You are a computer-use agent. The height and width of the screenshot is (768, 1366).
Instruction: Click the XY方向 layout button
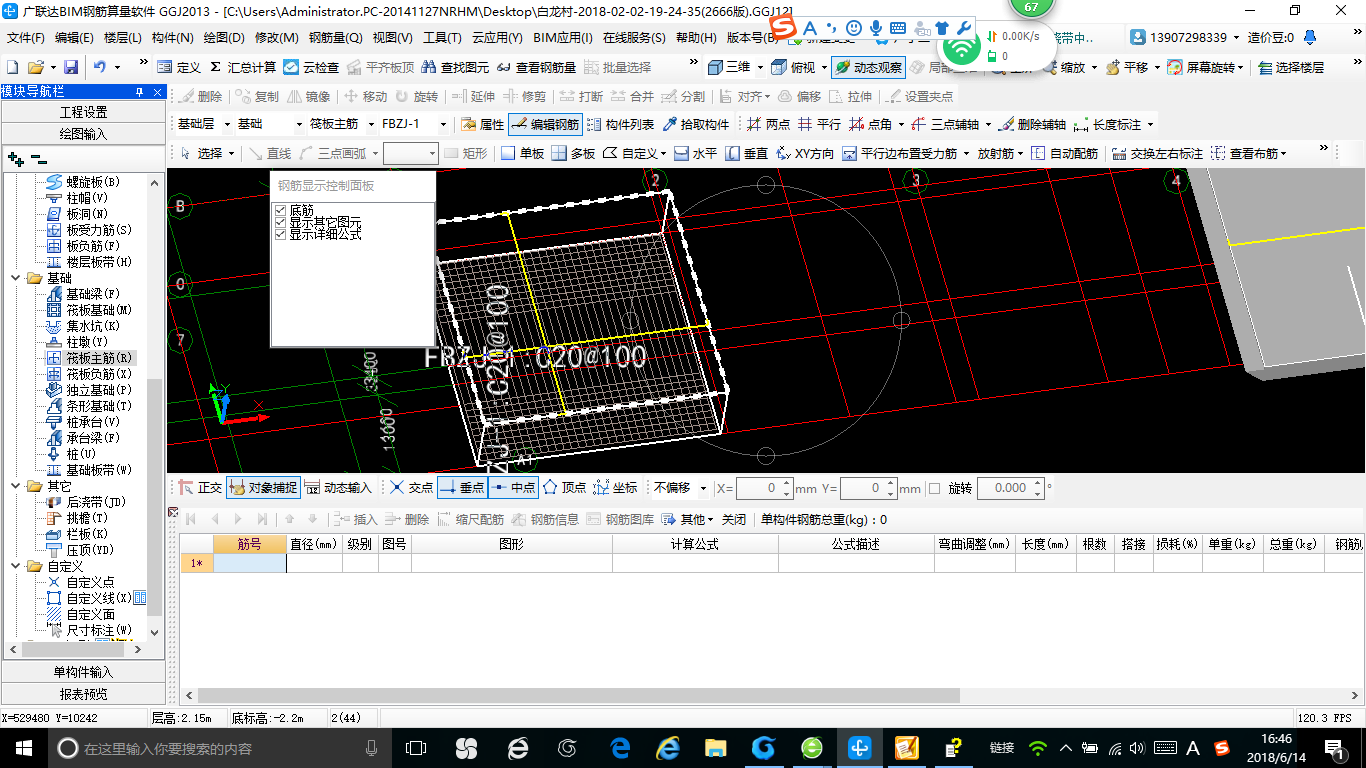click(x=804, y=153)
